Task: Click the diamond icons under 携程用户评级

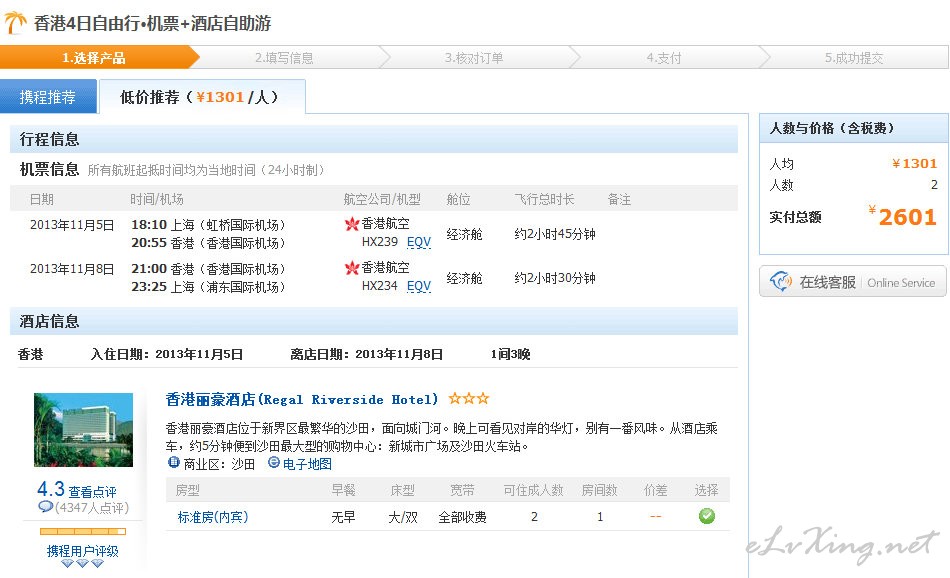Action: [x=82, y=563]
